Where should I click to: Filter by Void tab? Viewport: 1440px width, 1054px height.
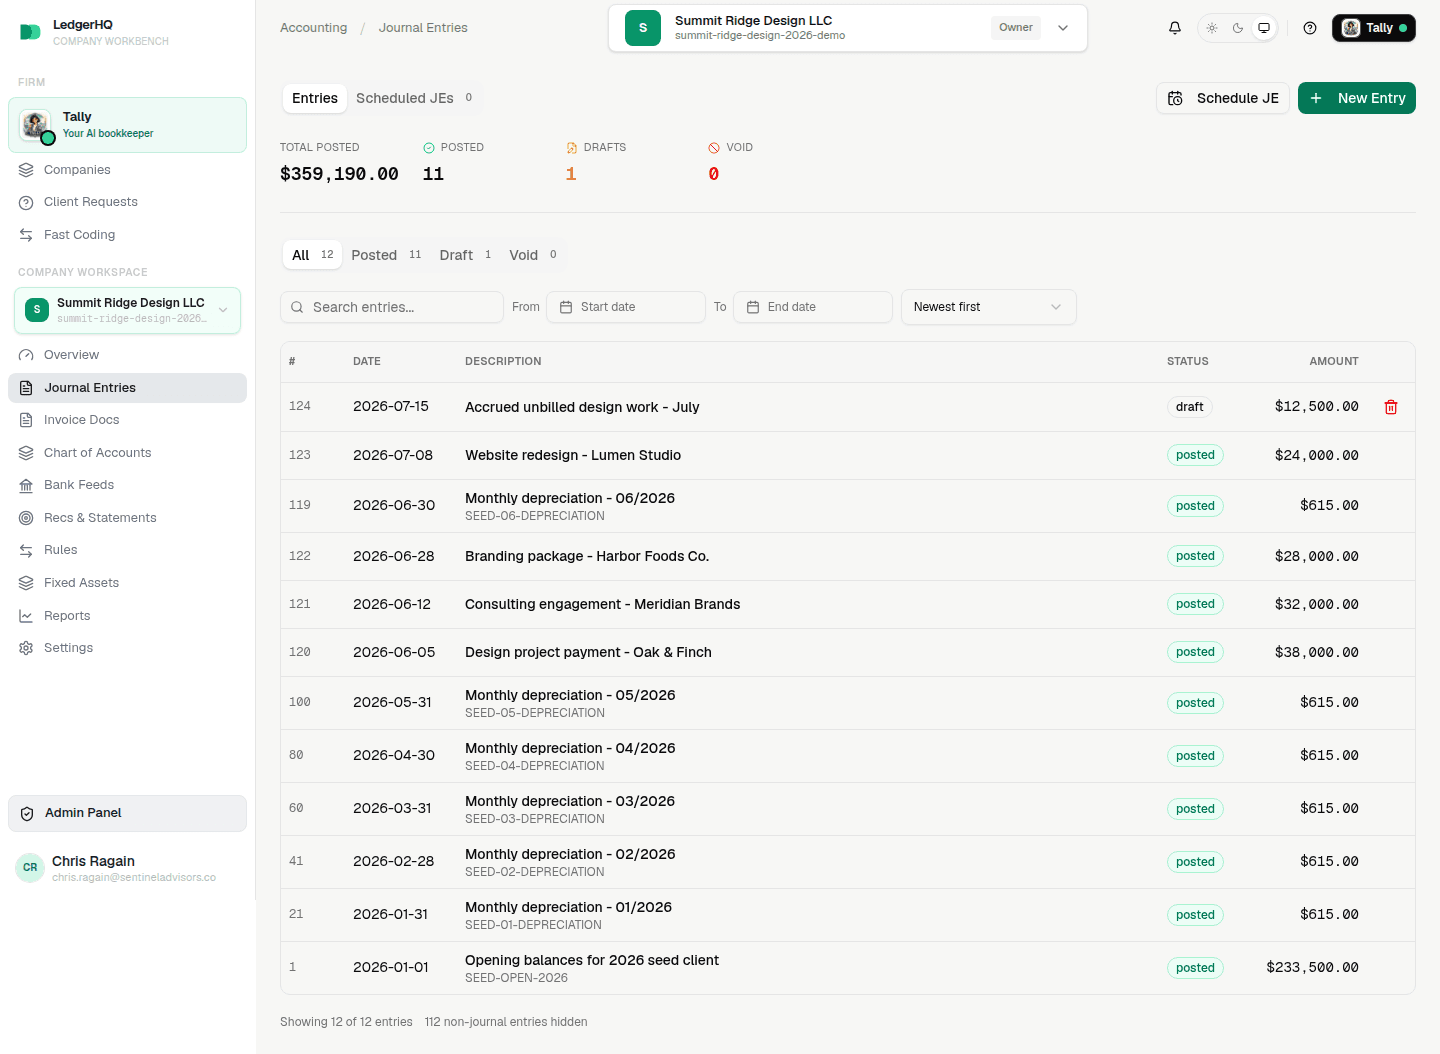pos(533,255)
